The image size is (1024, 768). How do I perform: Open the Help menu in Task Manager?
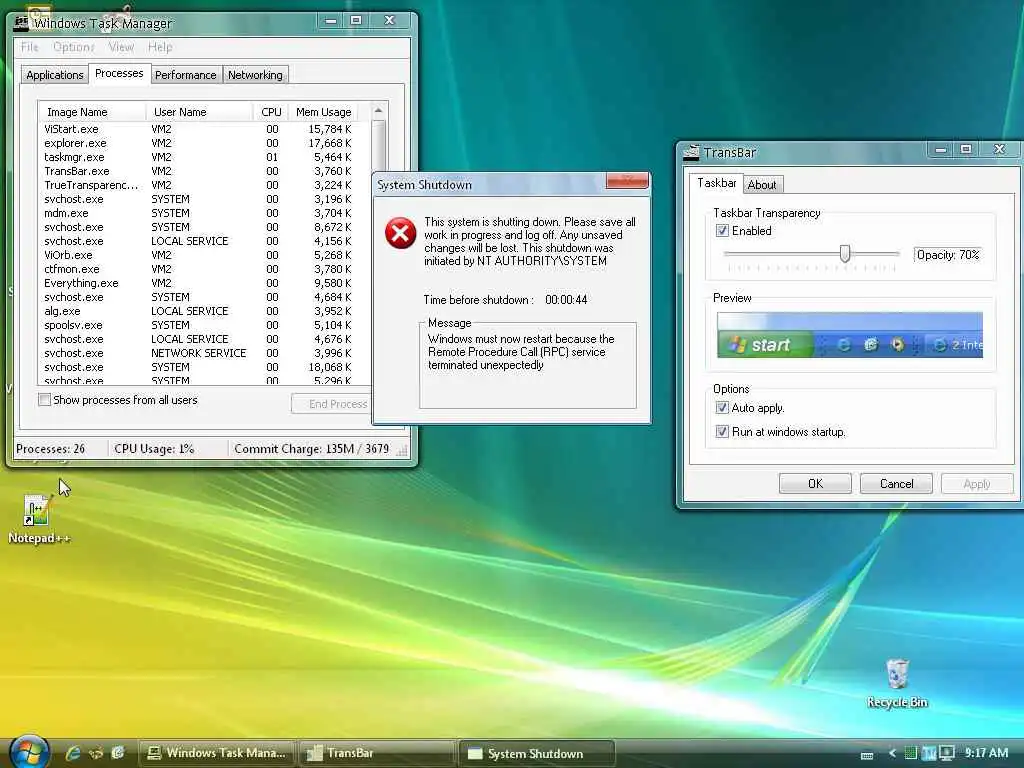tap(160, 47)
